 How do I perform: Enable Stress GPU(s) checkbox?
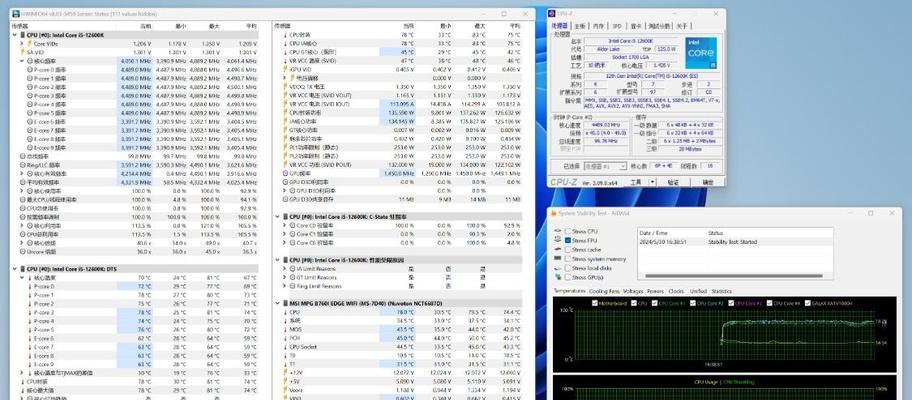click(568, 277)
